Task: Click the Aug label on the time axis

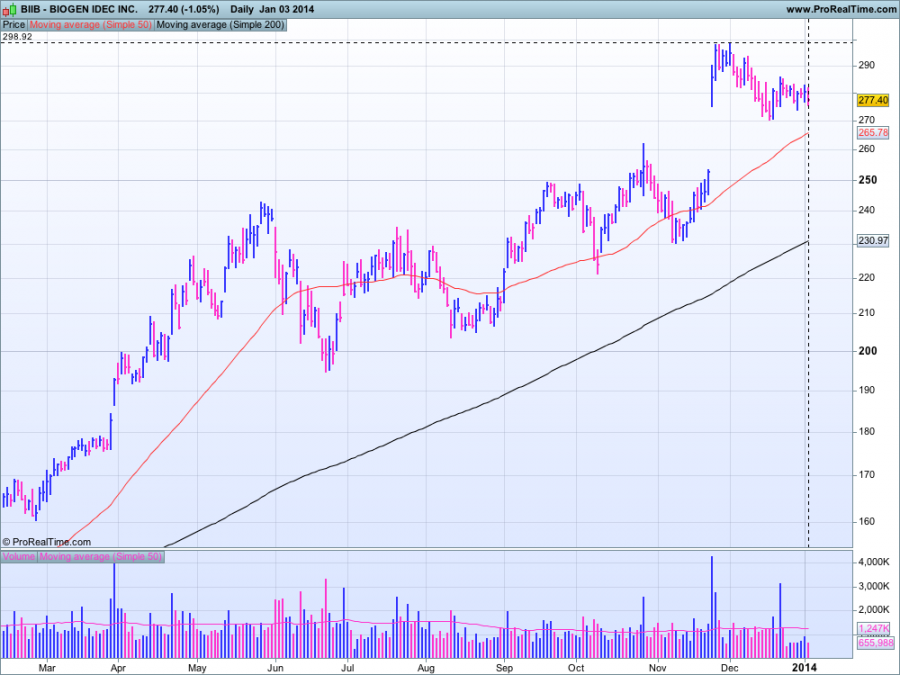Action: tap(426, 668)
